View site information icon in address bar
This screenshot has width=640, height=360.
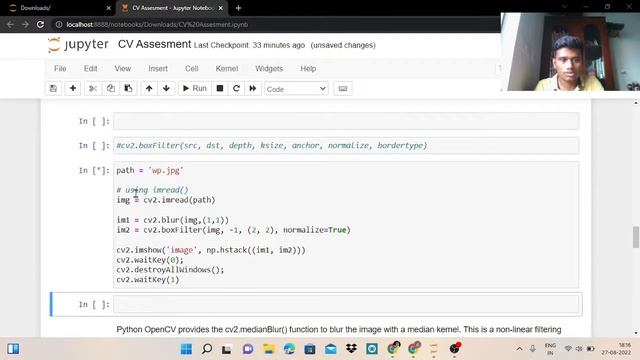pyautogui.click(x=59, y=24)
